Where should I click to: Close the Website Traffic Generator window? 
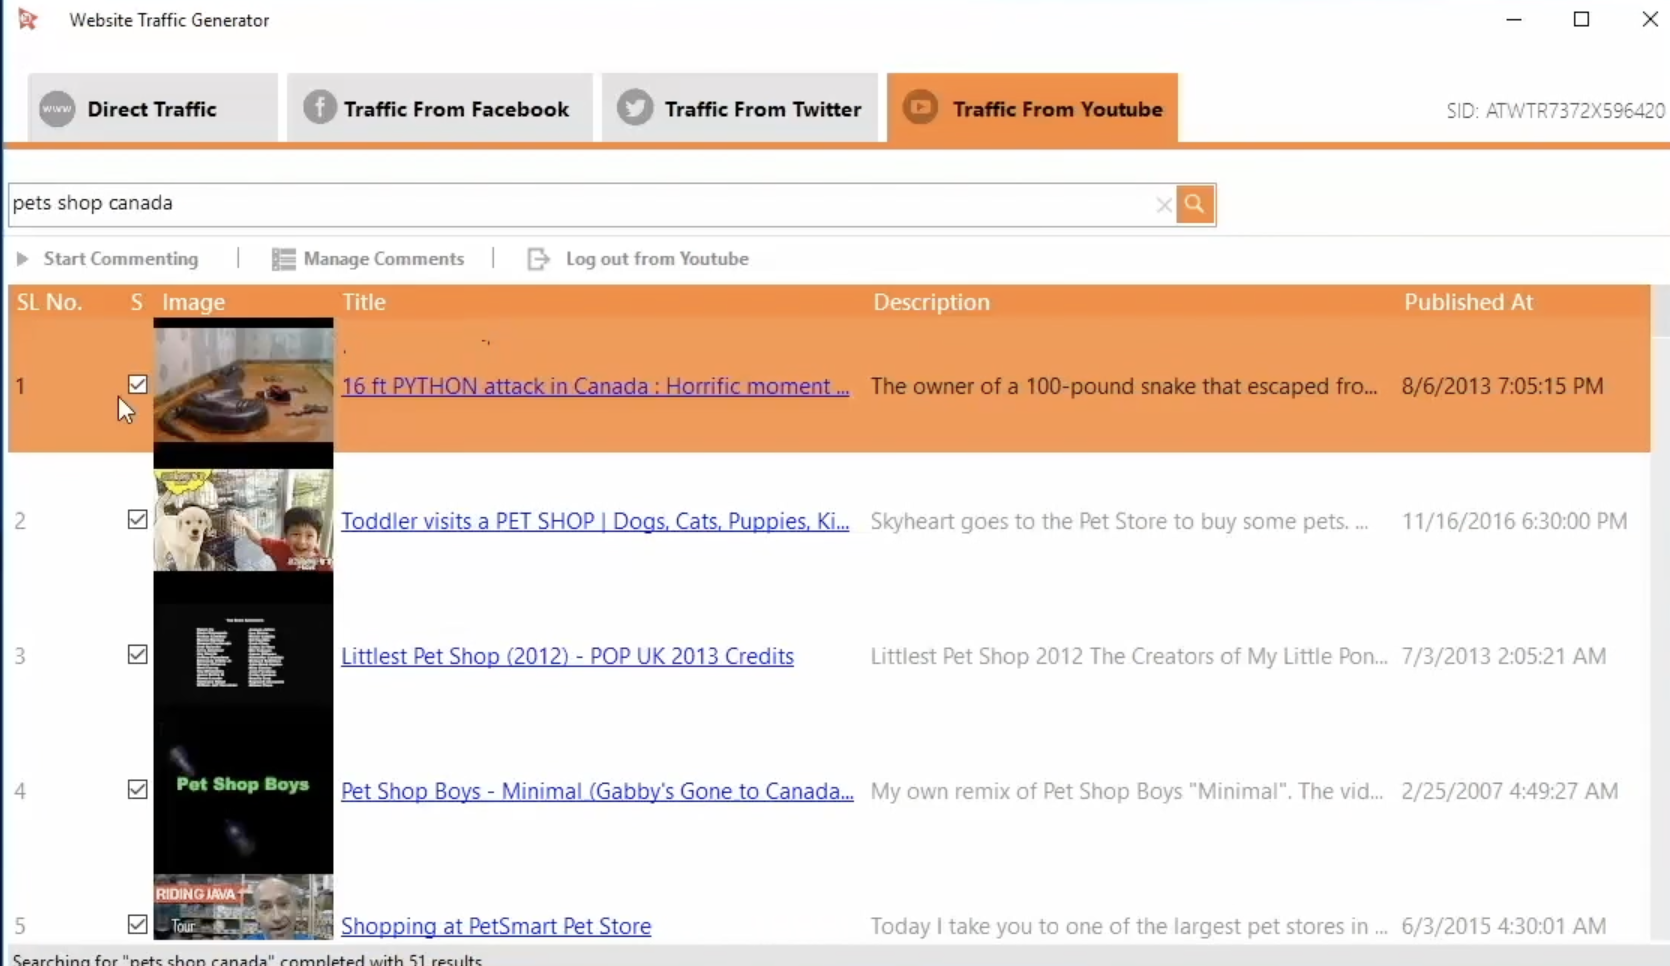(x=1650, y=20)
